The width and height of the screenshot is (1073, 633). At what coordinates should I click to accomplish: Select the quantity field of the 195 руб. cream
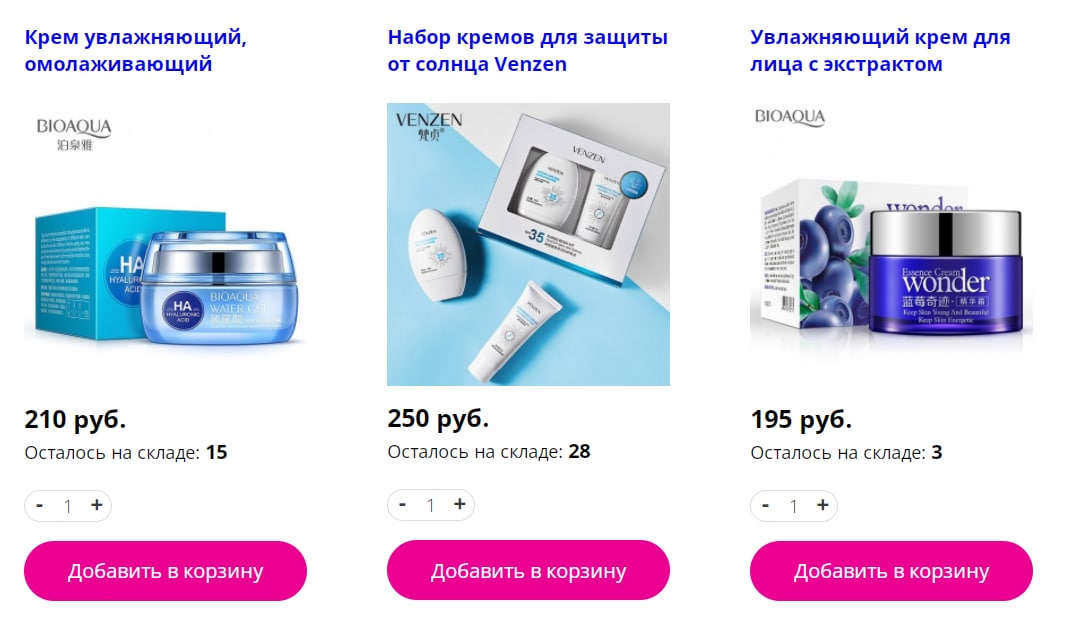pyautogui.click(x=793, y=506)
